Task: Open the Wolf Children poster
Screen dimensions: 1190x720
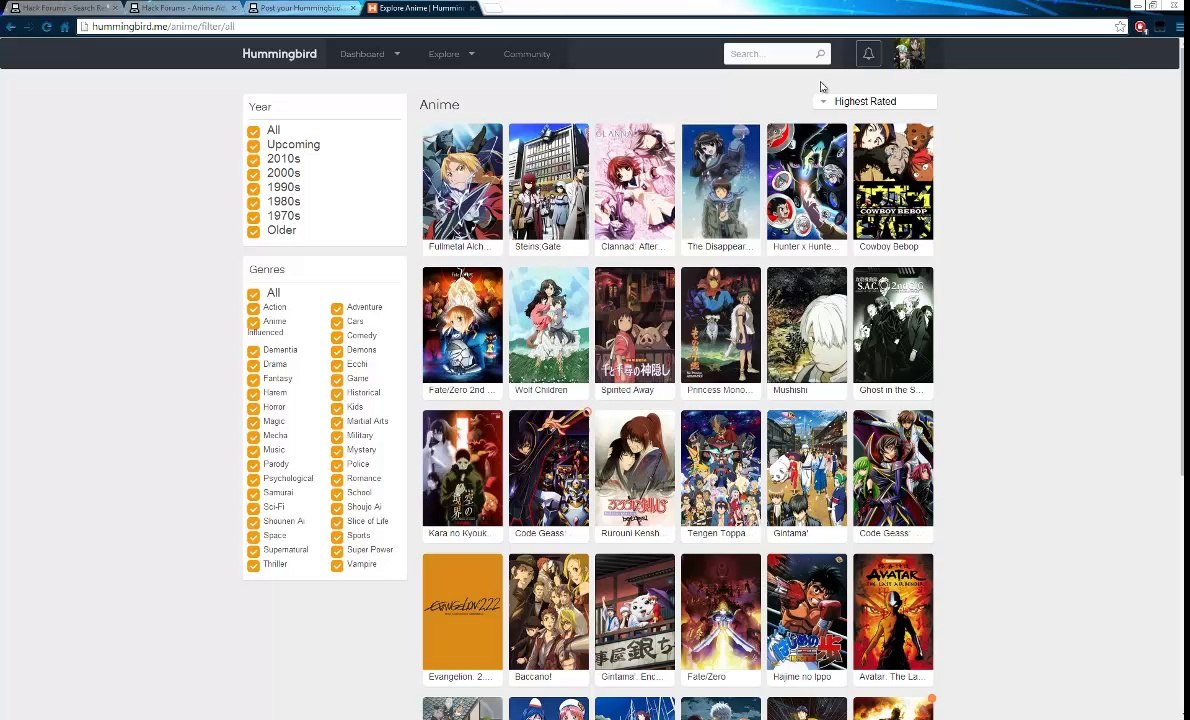Action: click(549, 325)
